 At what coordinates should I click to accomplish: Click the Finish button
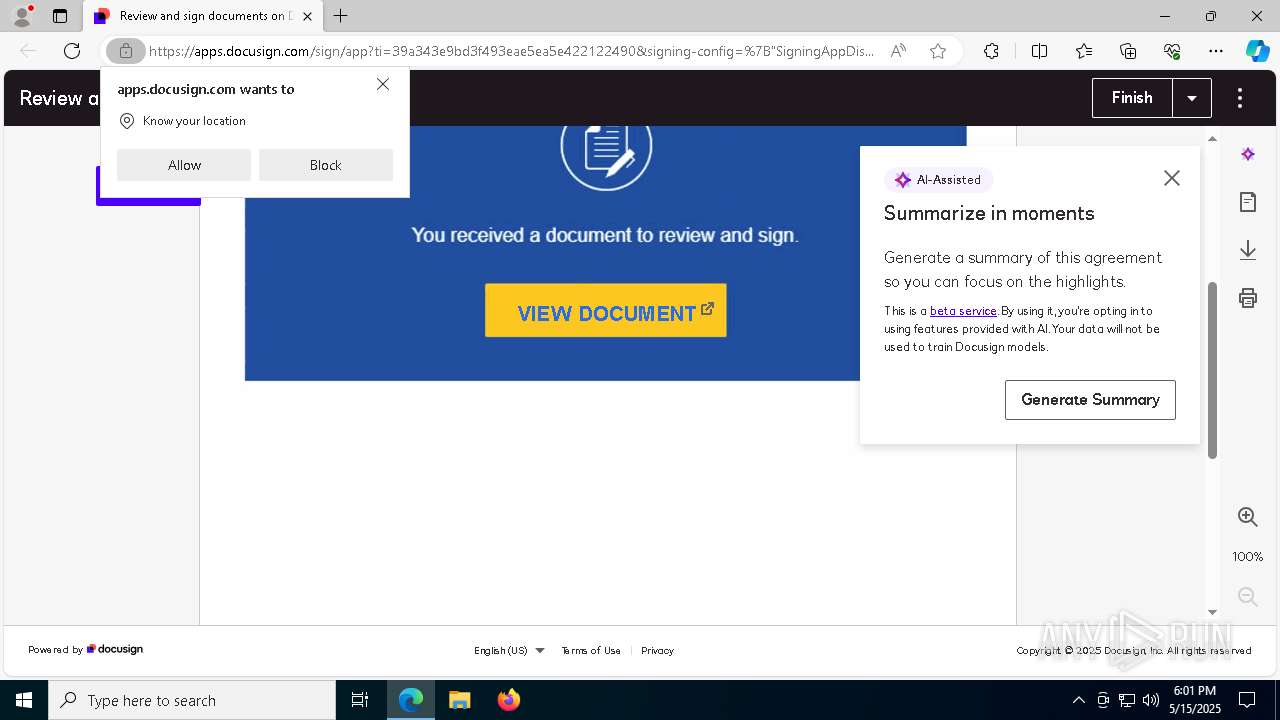click(1132, 98)
